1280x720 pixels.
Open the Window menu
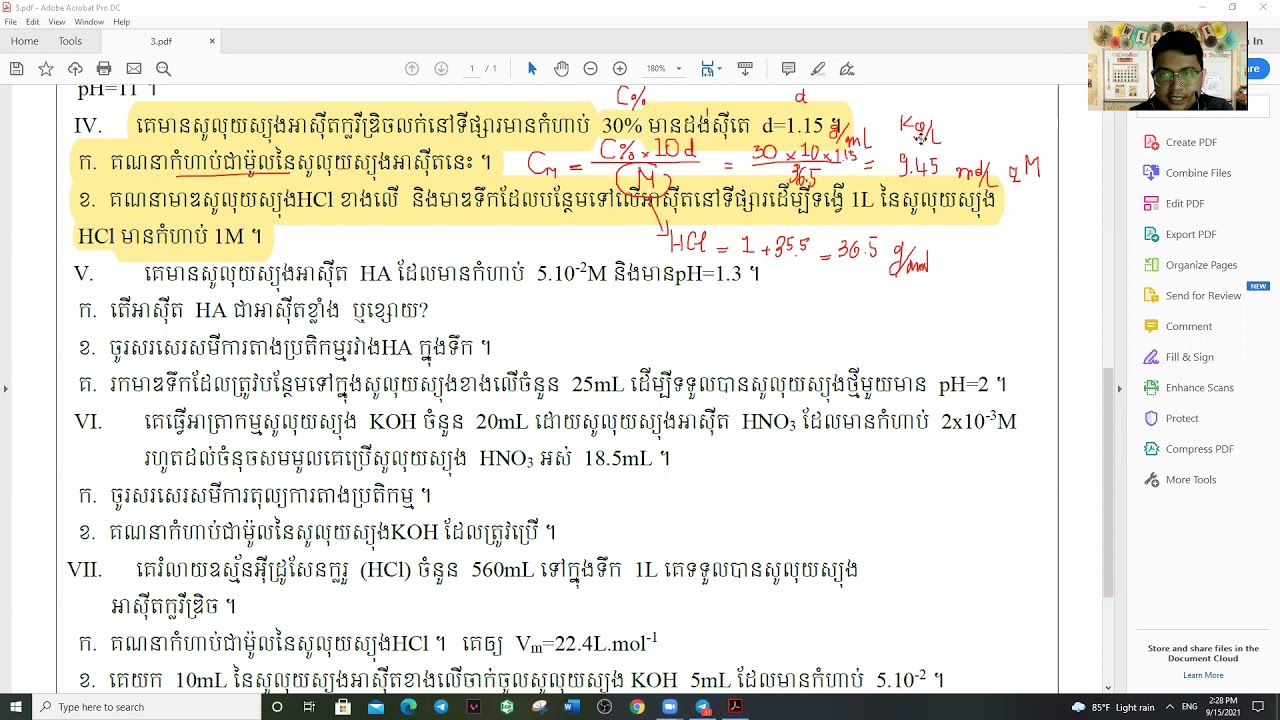coord(89,22)
